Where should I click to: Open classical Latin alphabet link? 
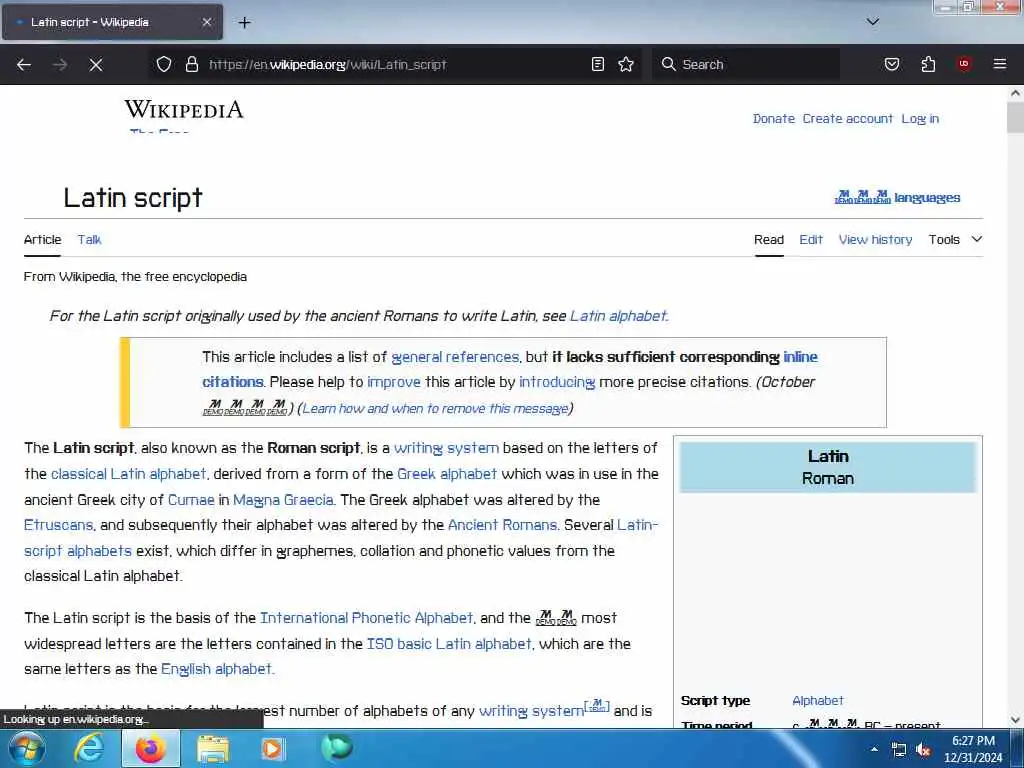tap(129, 474)
